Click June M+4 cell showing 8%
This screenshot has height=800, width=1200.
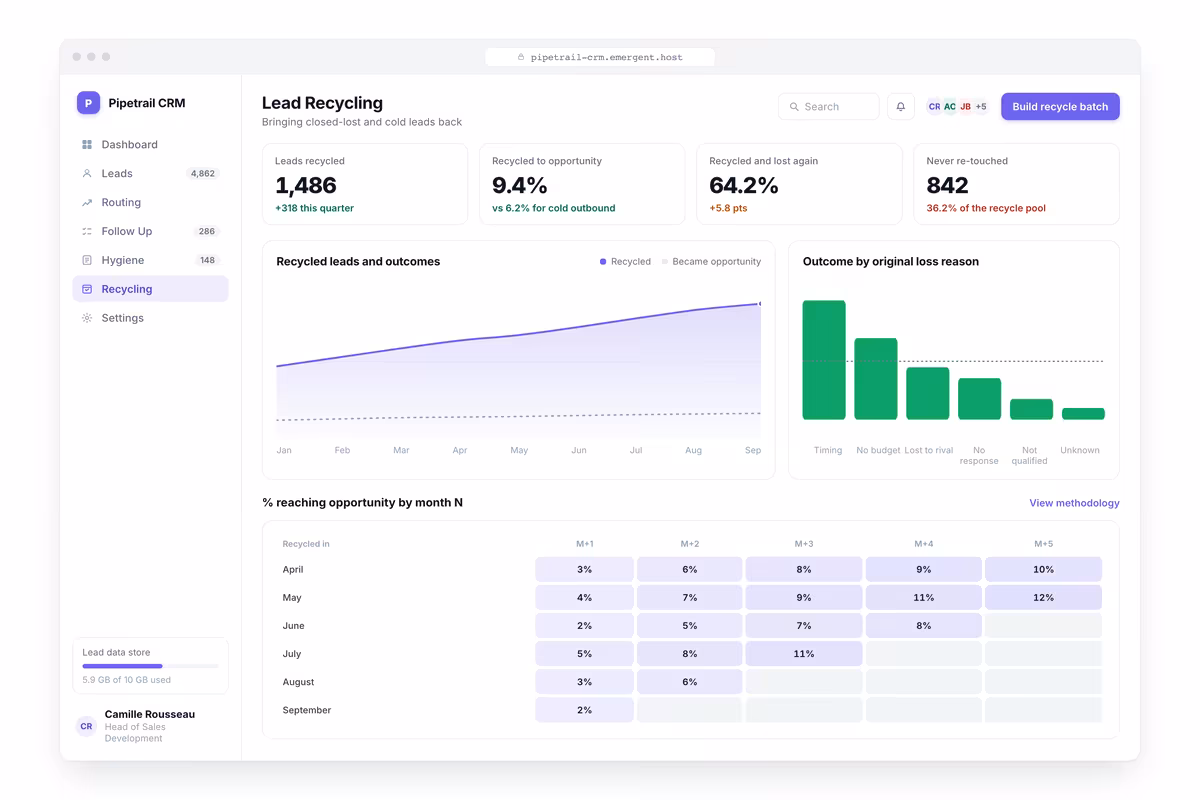click(923, 626)
